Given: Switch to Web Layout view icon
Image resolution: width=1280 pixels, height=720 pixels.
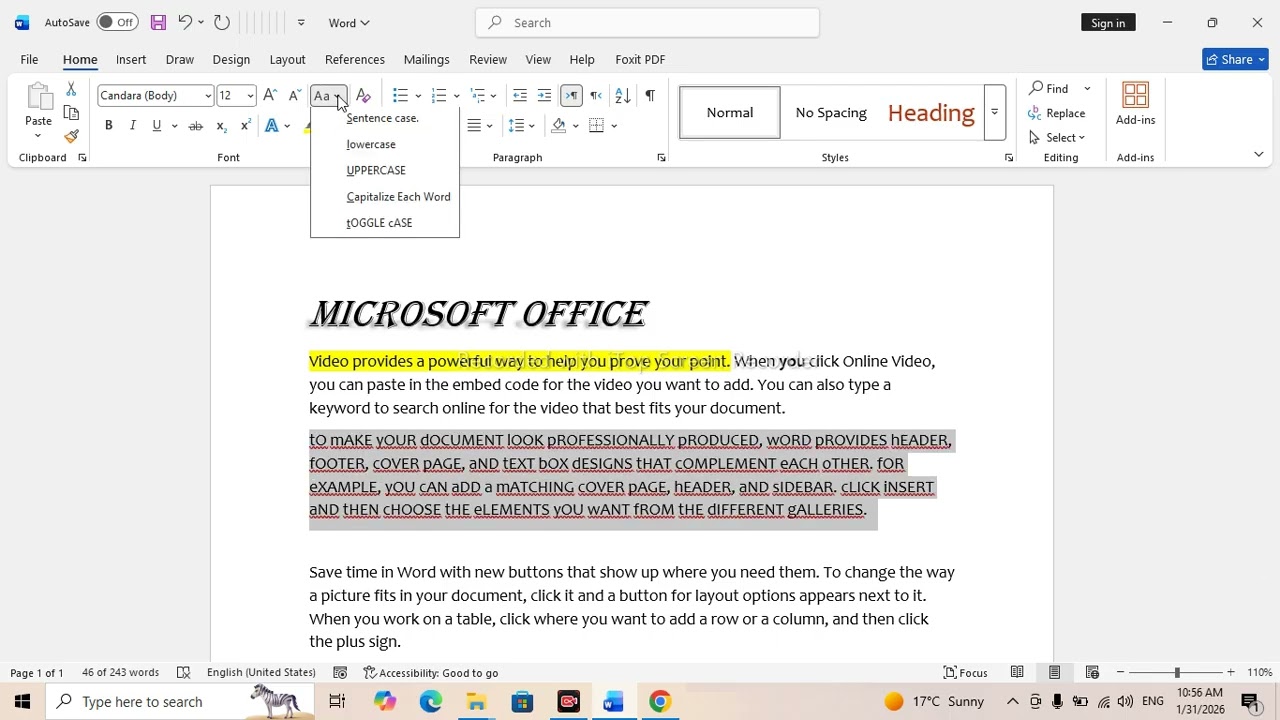Looking at the screenshot, I should pos(1092,672).
